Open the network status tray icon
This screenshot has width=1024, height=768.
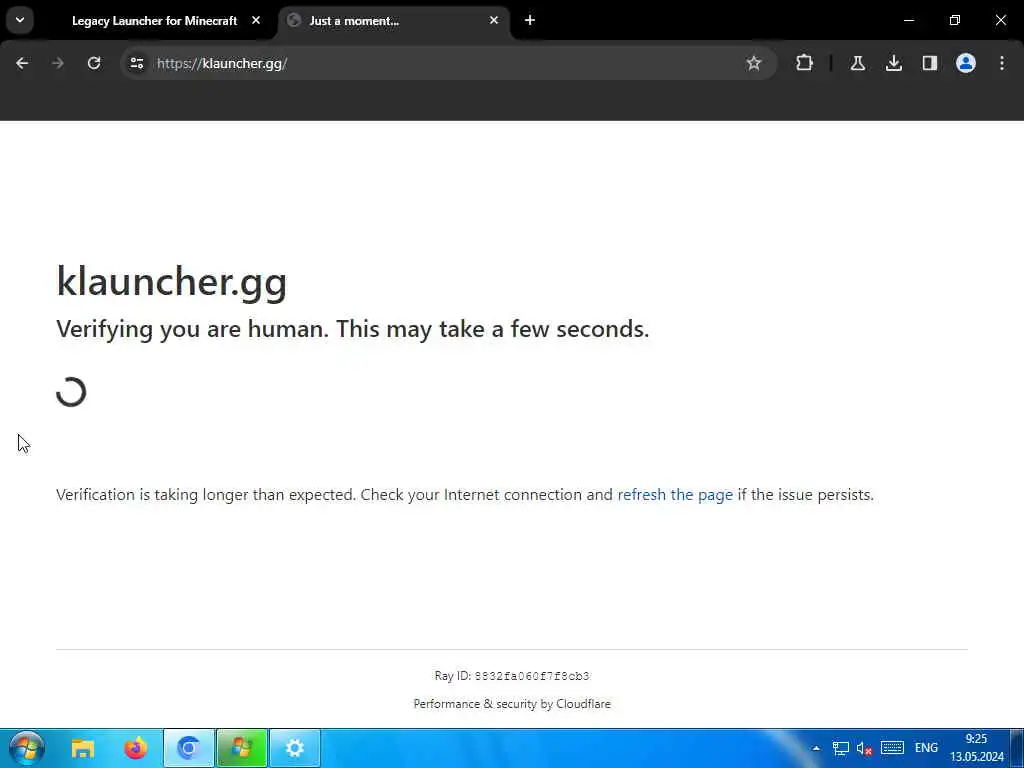coord(840,748)
